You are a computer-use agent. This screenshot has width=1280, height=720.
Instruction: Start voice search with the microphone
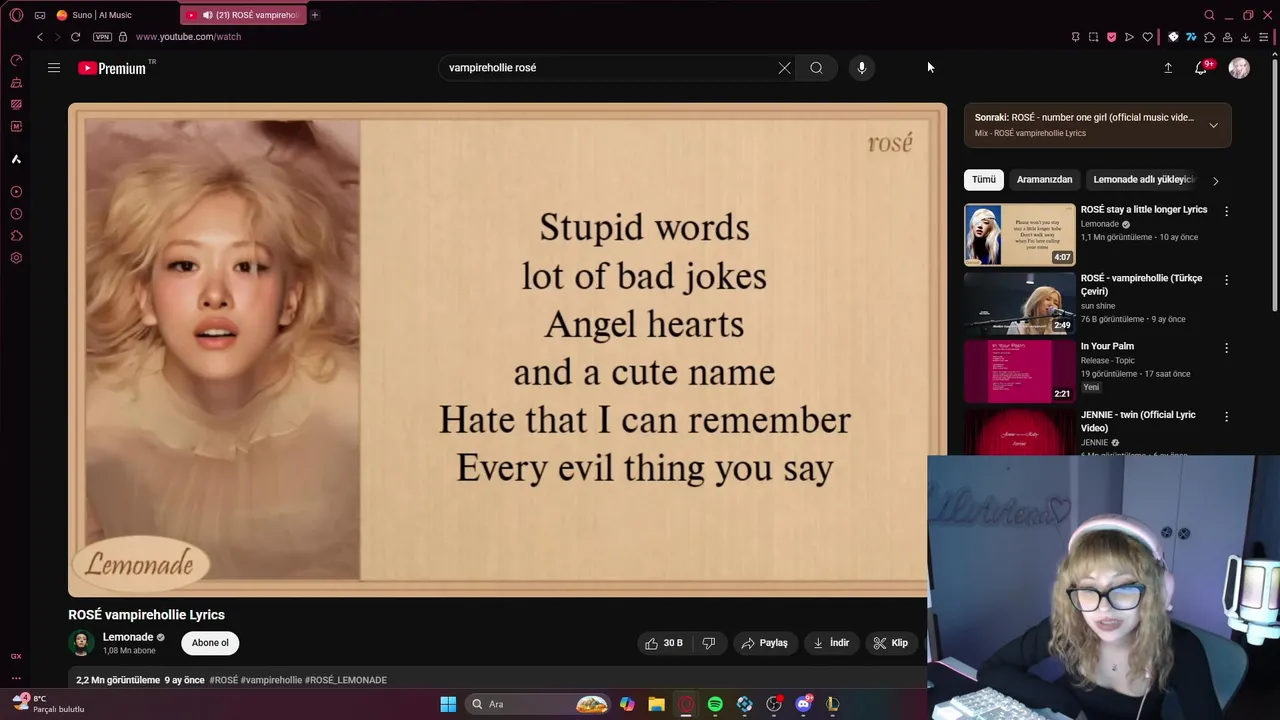862,68
